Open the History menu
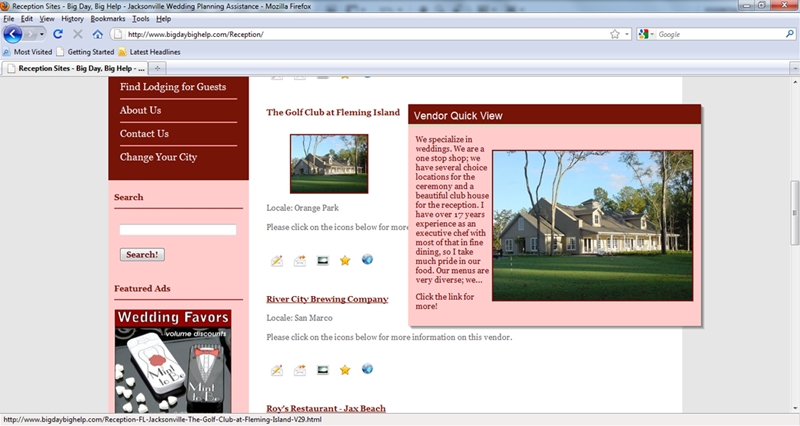Image resolution: width=800 pixels, height=426 pixels. (x=72, y=19)
